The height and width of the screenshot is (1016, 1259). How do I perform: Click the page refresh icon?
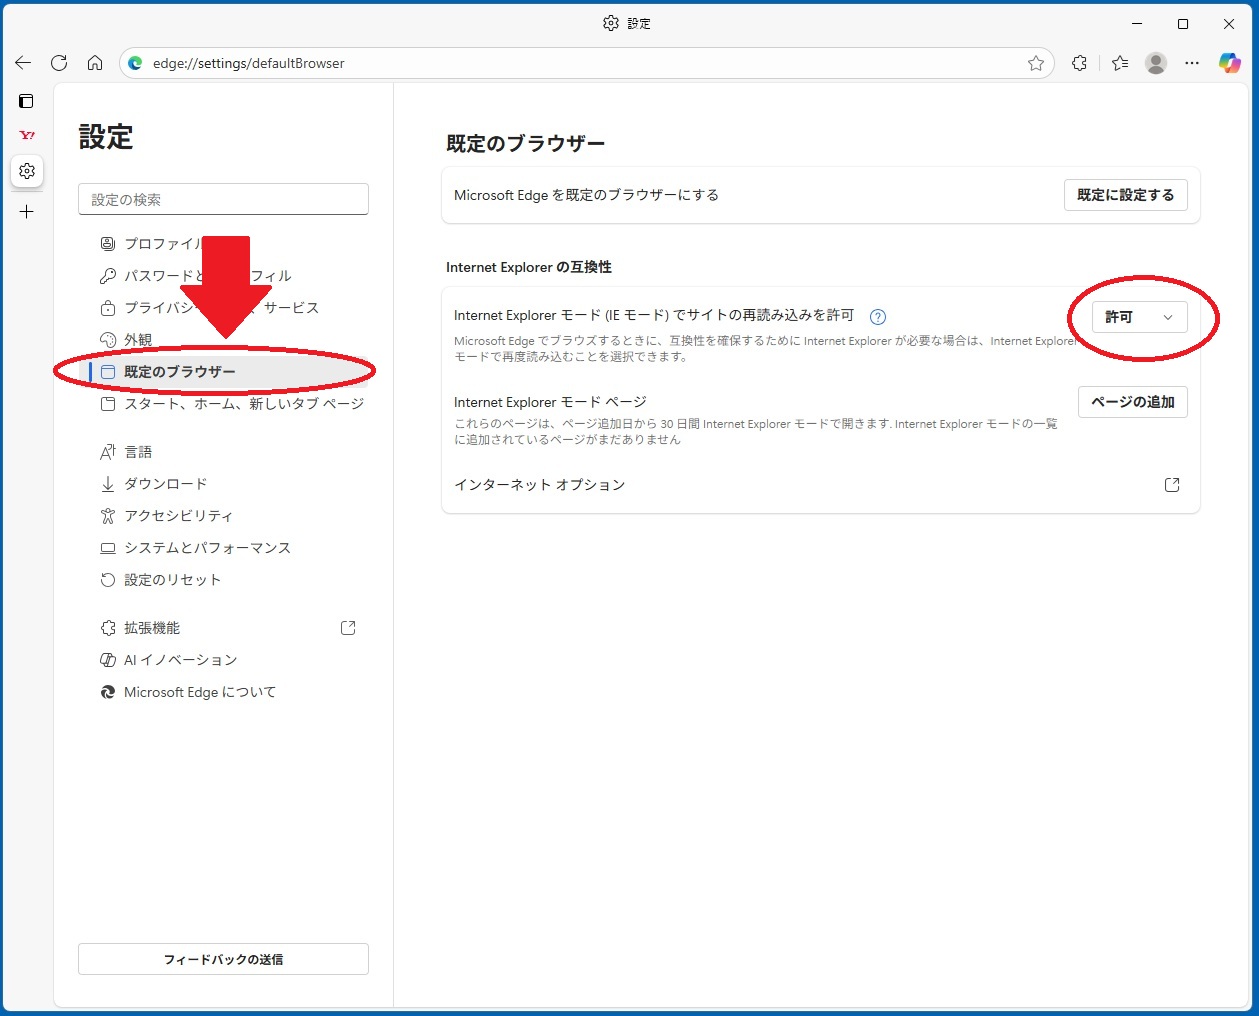(59, 63)
